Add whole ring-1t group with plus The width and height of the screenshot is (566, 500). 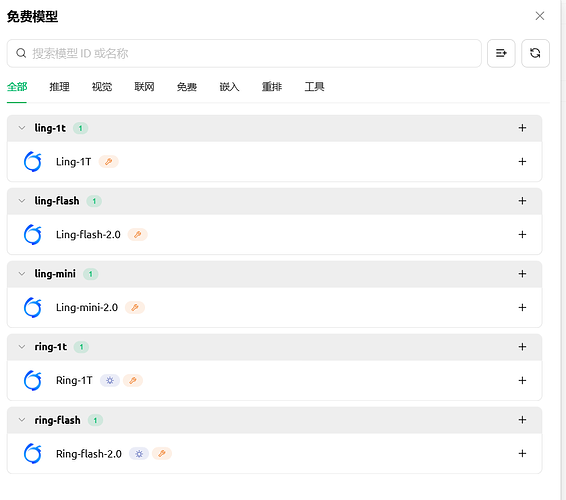(x=522, y=347)
